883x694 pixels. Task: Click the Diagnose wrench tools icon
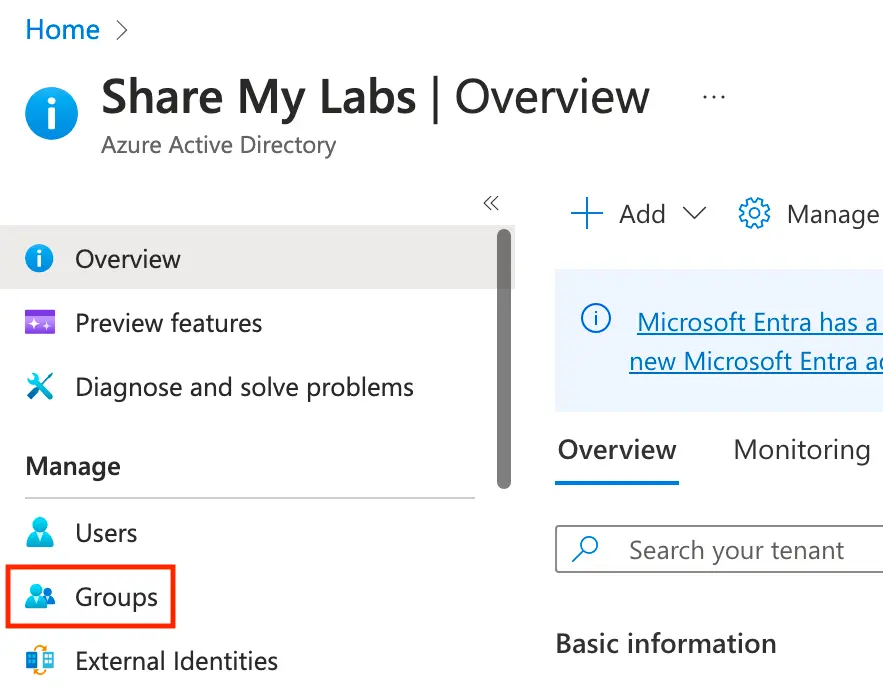[x=39, y=387]
